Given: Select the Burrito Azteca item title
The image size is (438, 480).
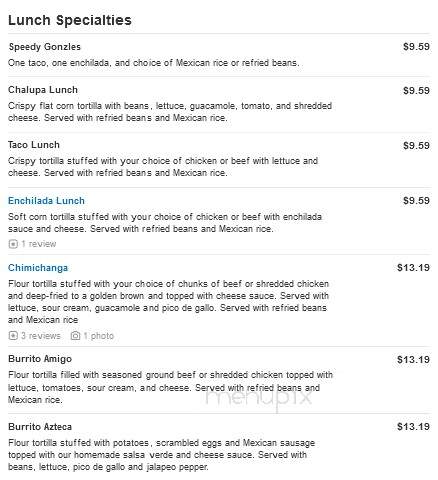Looking at the screenshot, I should [x=40, y=427].
